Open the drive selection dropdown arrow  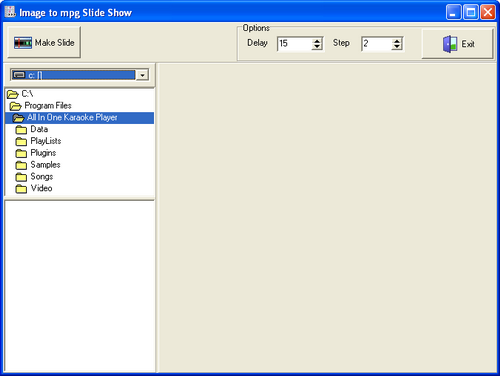click(142, 75)
